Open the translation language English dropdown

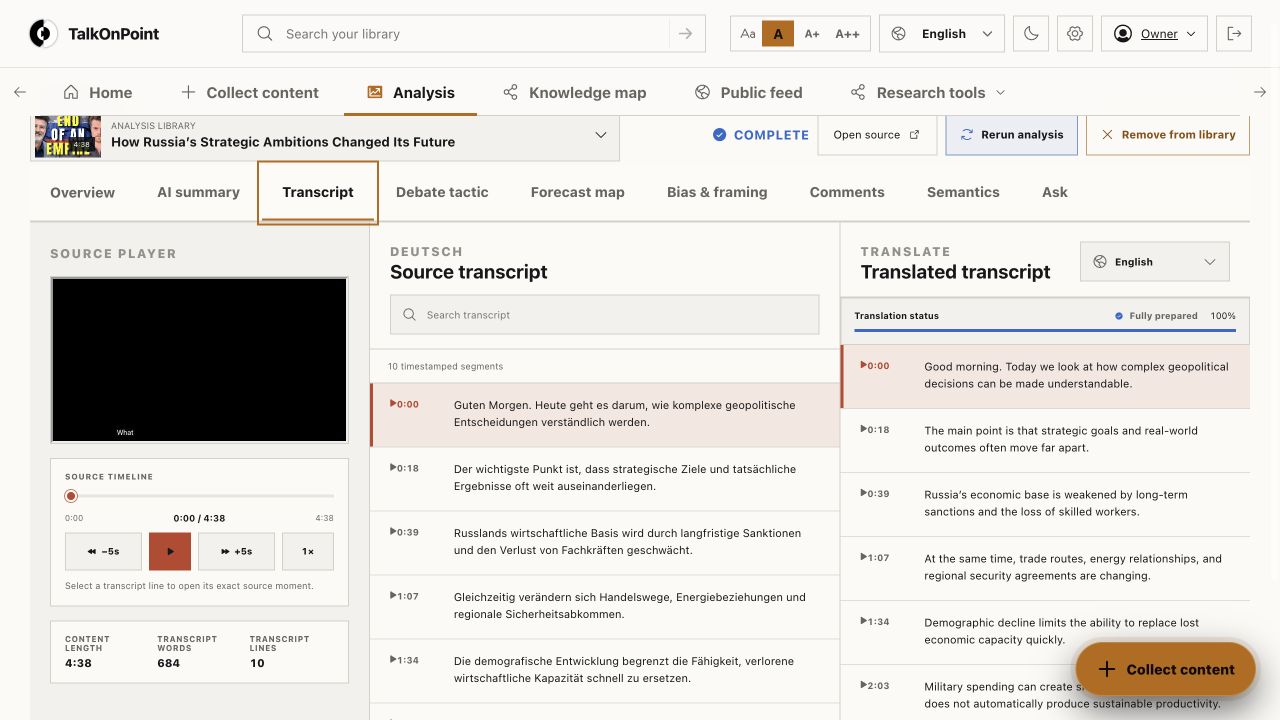point(1155,262)
